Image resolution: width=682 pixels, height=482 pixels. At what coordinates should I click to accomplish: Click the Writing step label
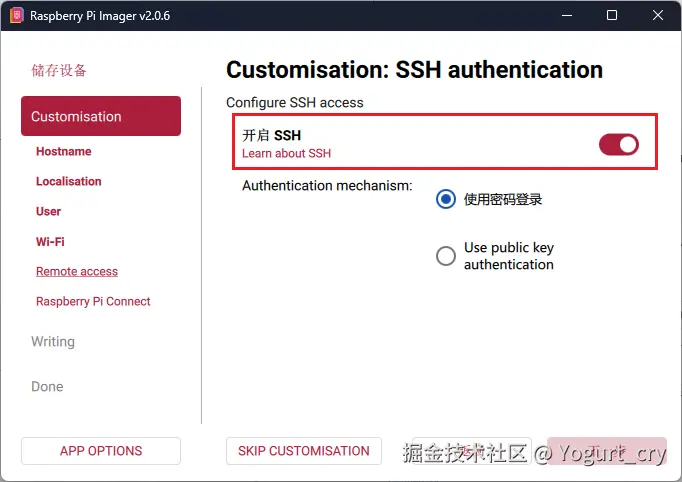(53, 341)
